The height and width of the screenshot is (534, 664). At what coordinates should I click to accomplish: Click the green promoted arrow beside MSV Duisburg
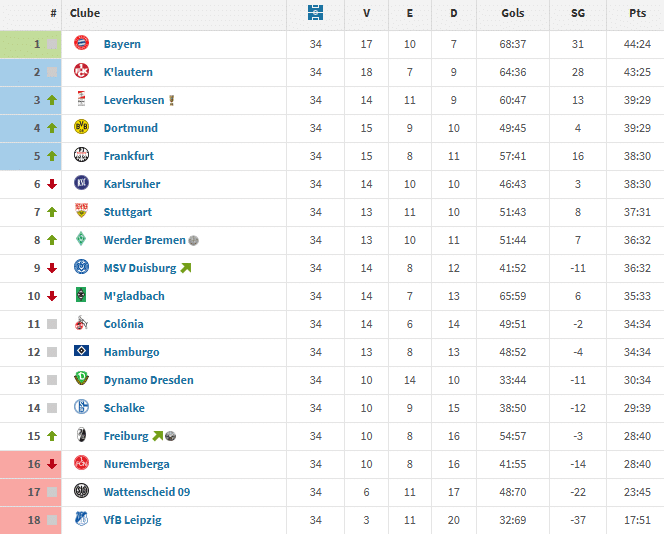coord(186,268)
